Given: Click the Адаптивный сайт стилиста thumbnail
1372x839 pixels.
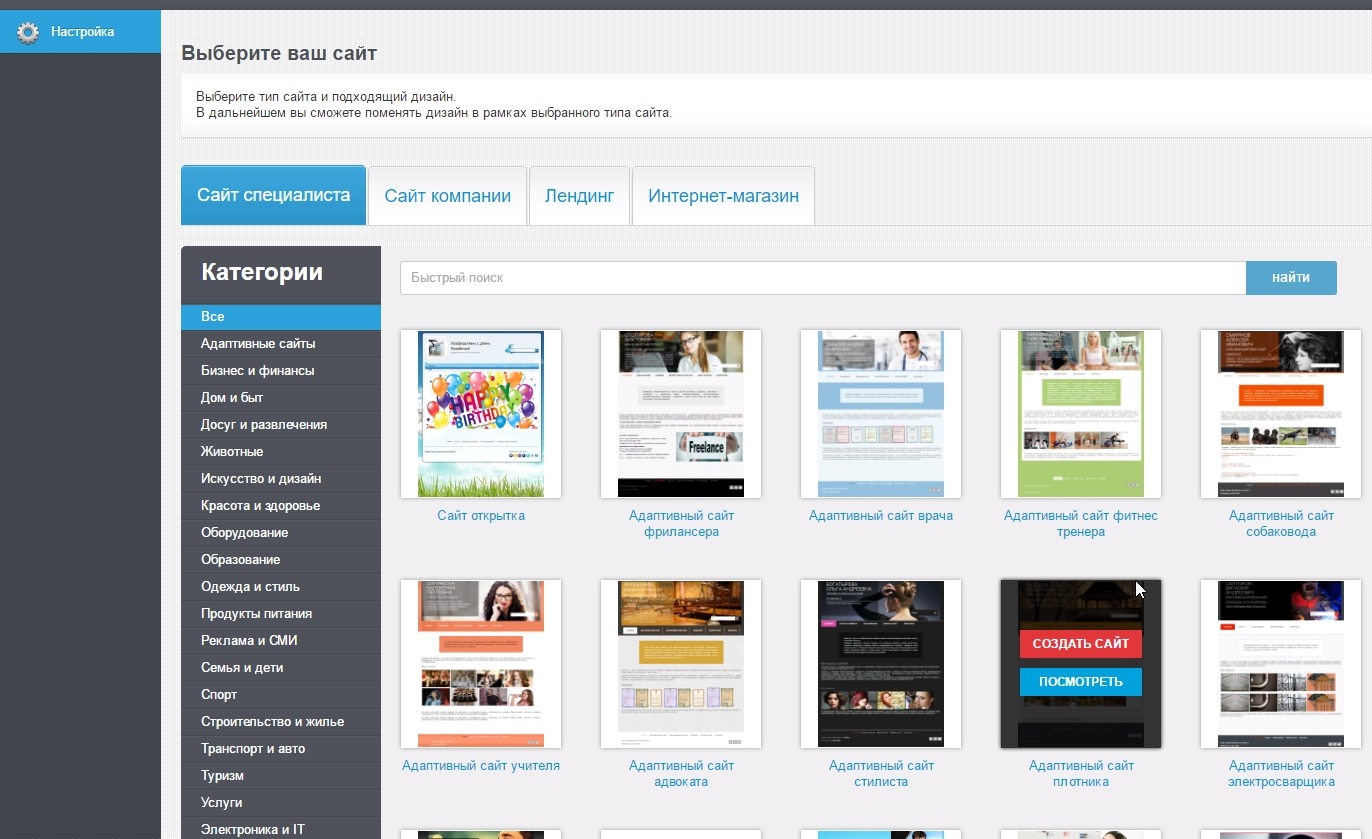Looking at the screenshot, I should (x=880, y=663).
